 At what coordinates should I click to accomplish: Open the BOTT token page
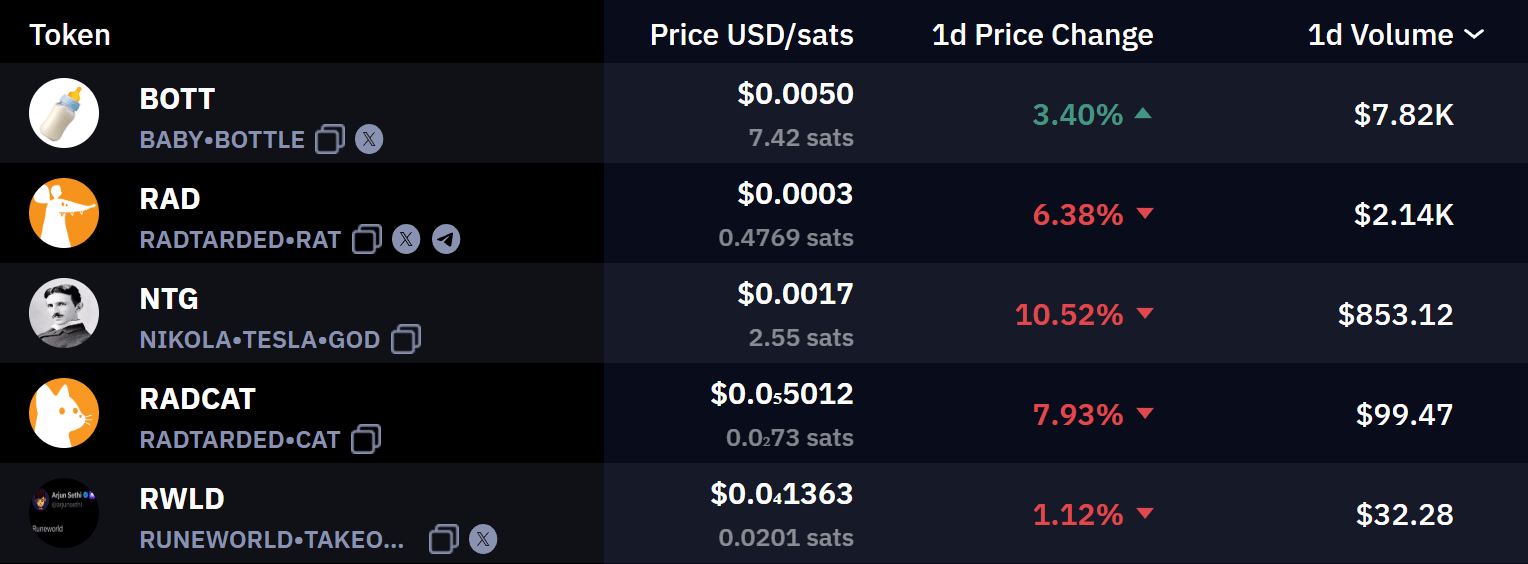pos(177,99)
